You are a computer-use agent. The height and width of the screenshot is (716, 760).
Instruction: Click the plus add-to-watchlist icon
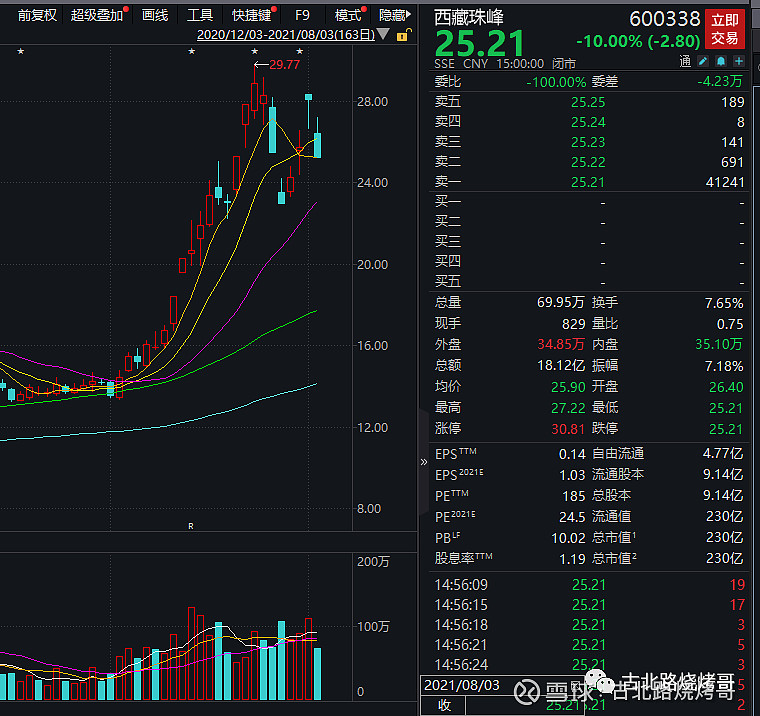(739, 61)
